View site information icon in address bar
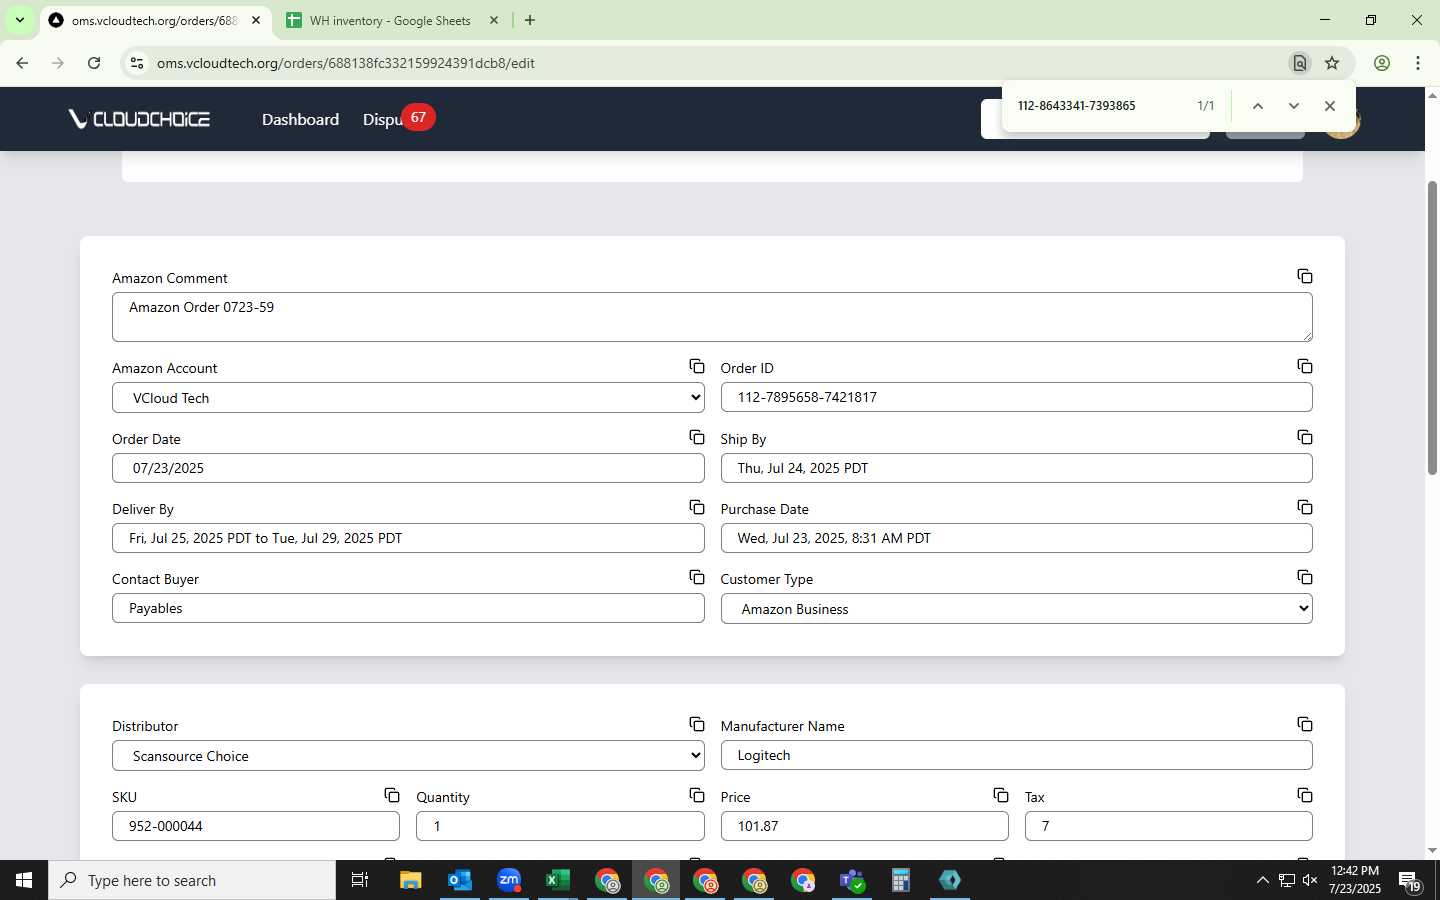The image size is (1440, 900). pos(137,63)
